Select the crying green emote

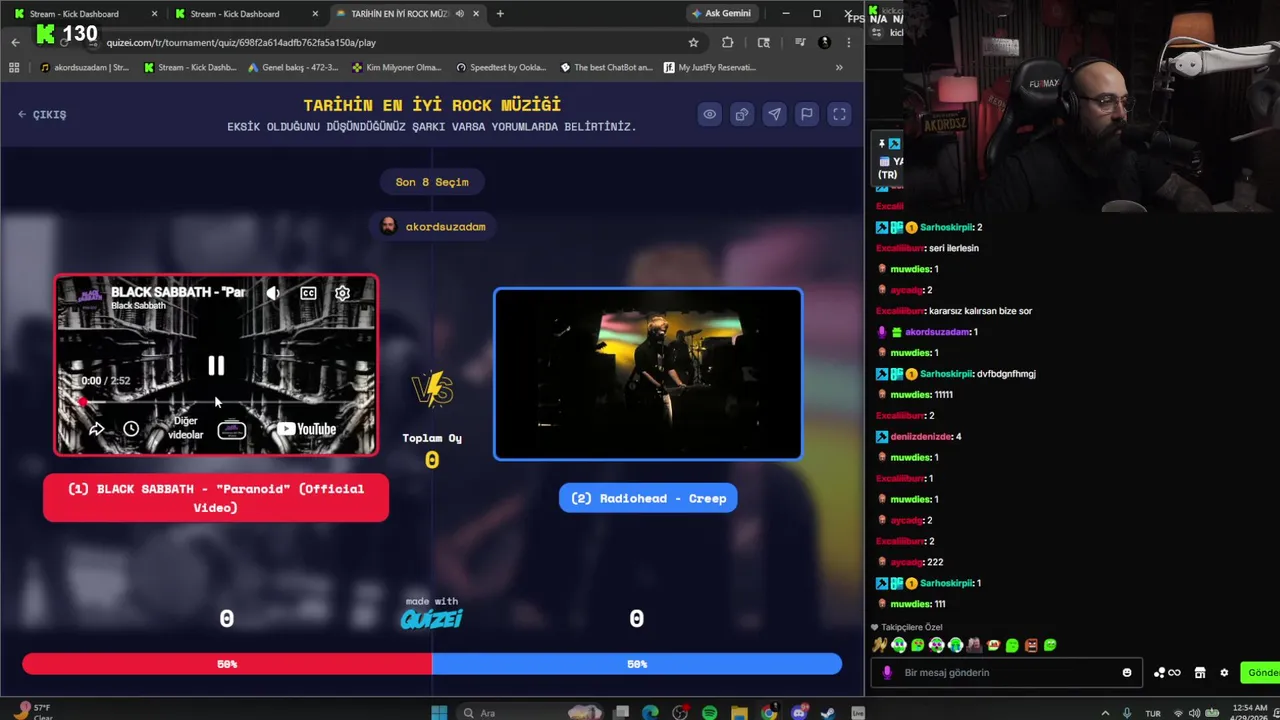pos(955,645)
